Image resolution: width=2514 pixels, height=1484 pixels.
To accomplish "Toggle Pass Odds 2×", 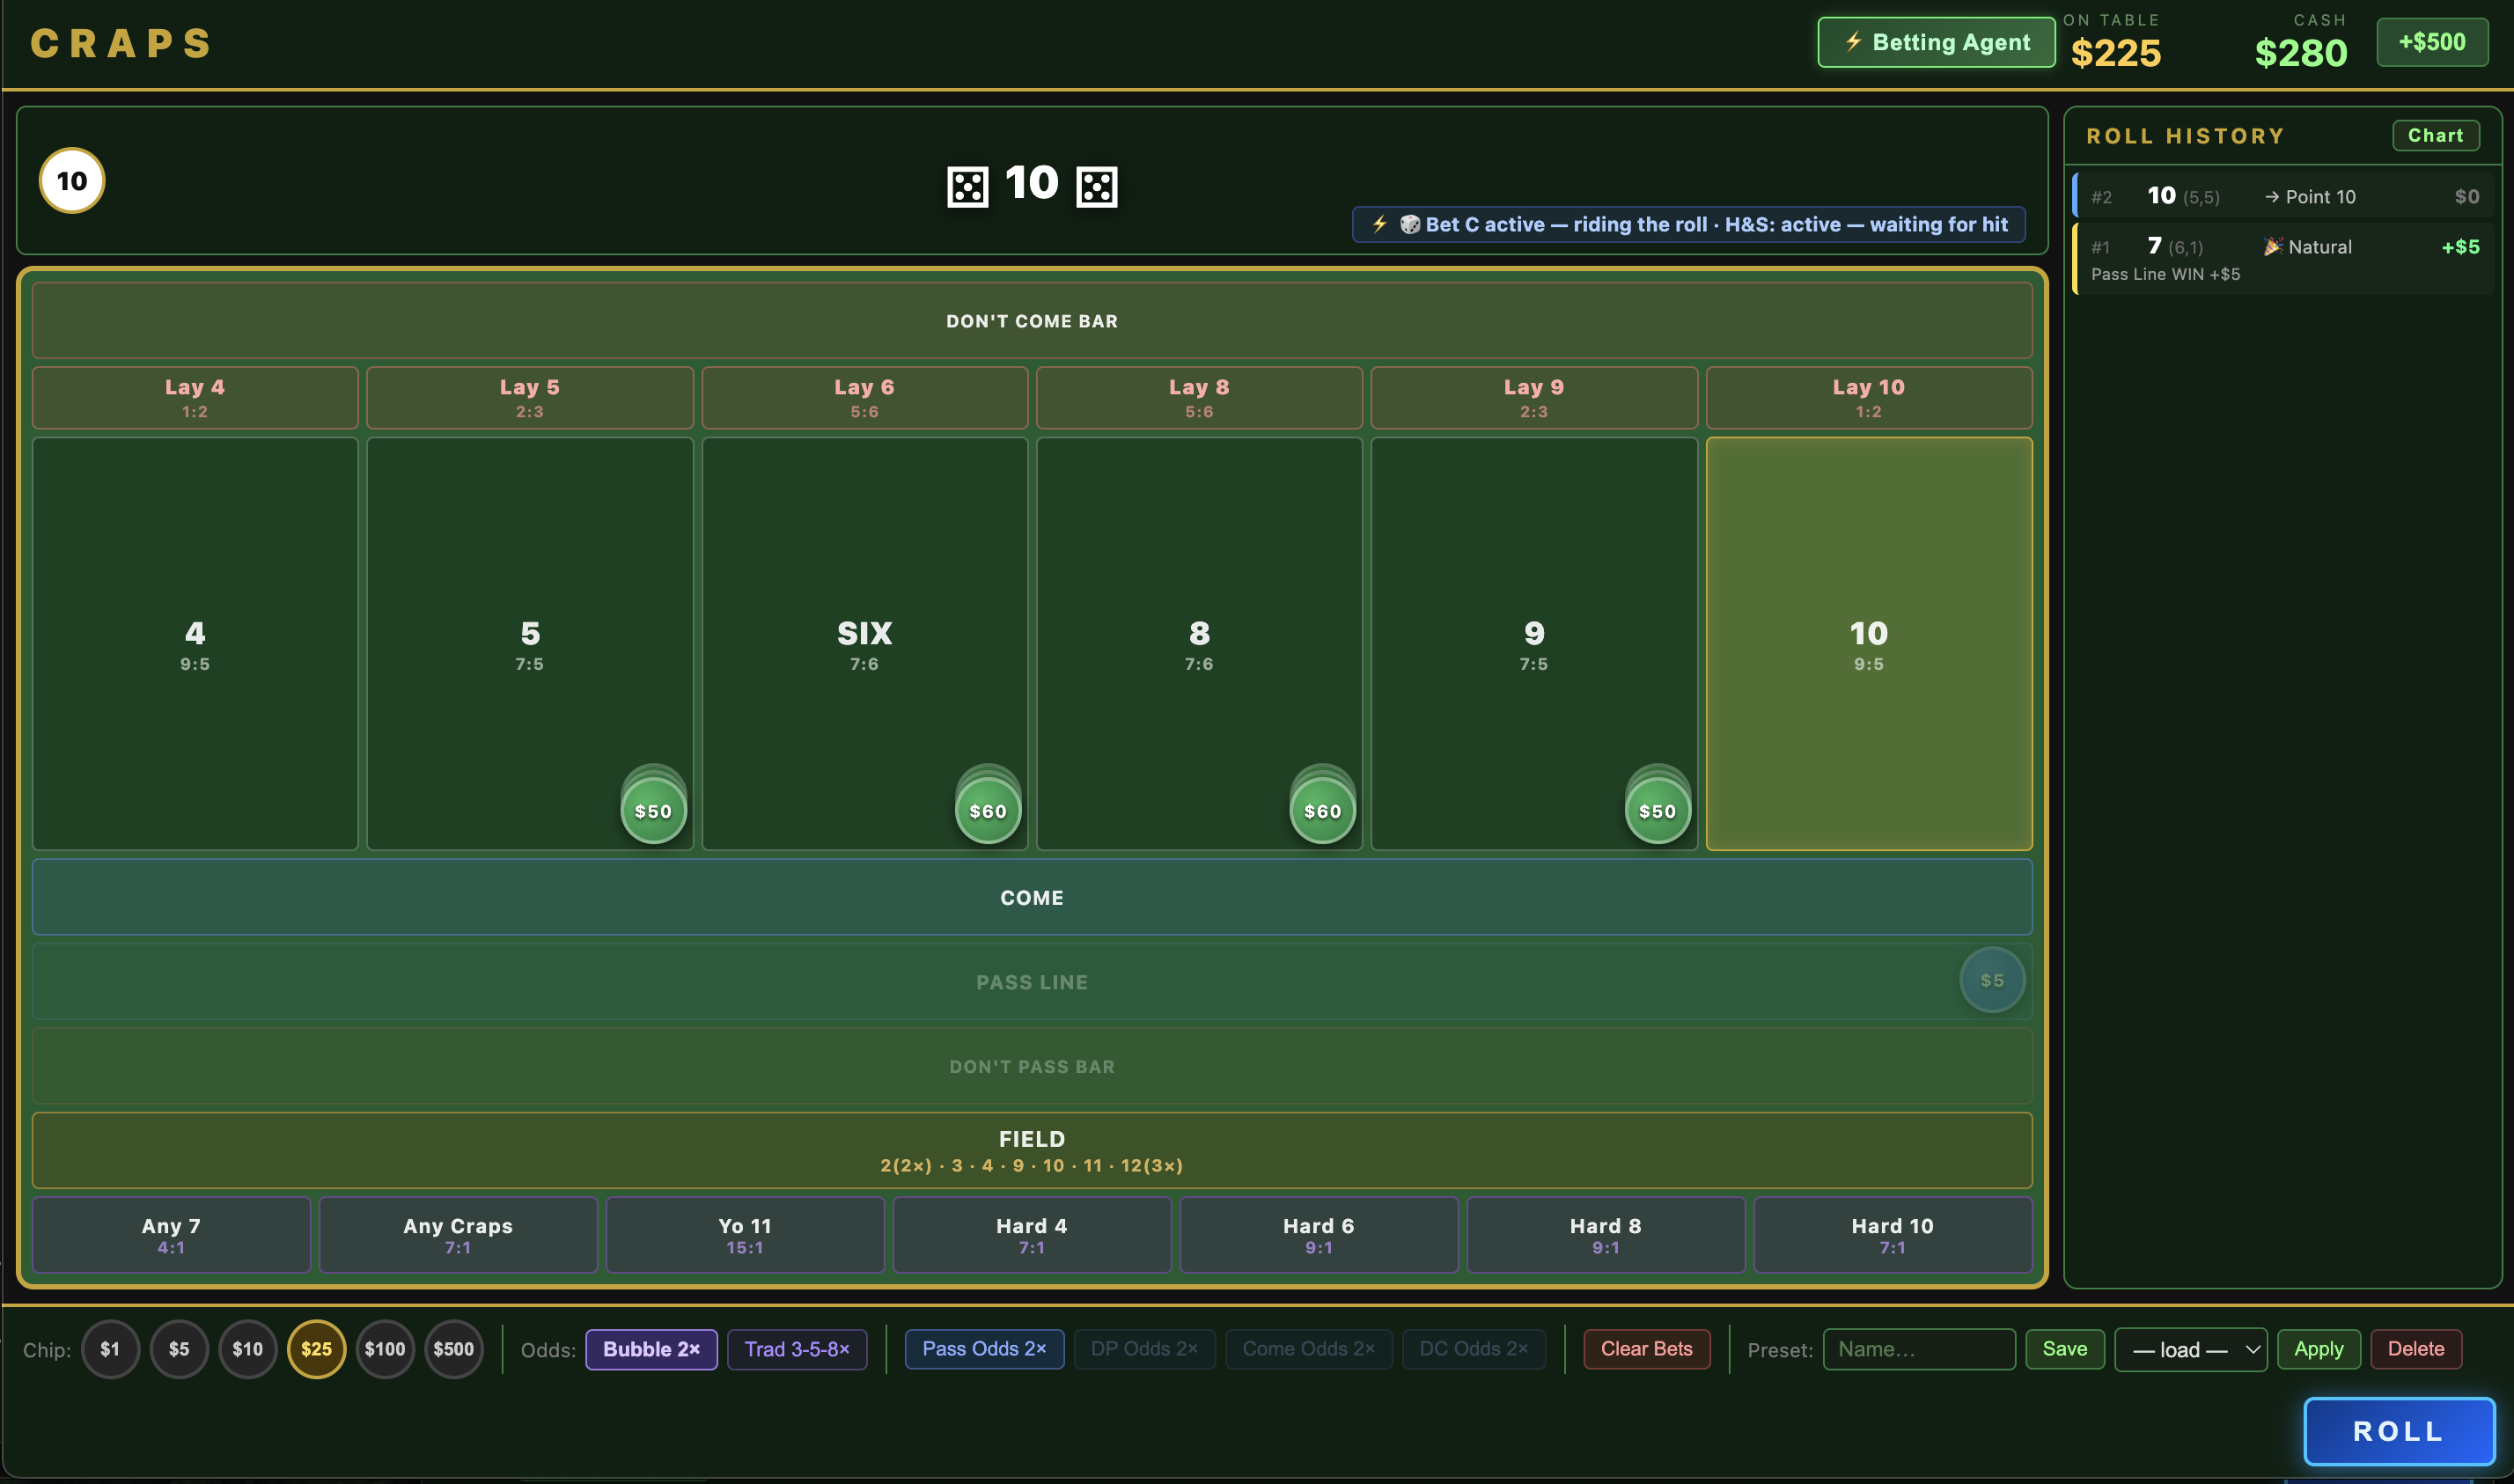I will coord(984,1349).
